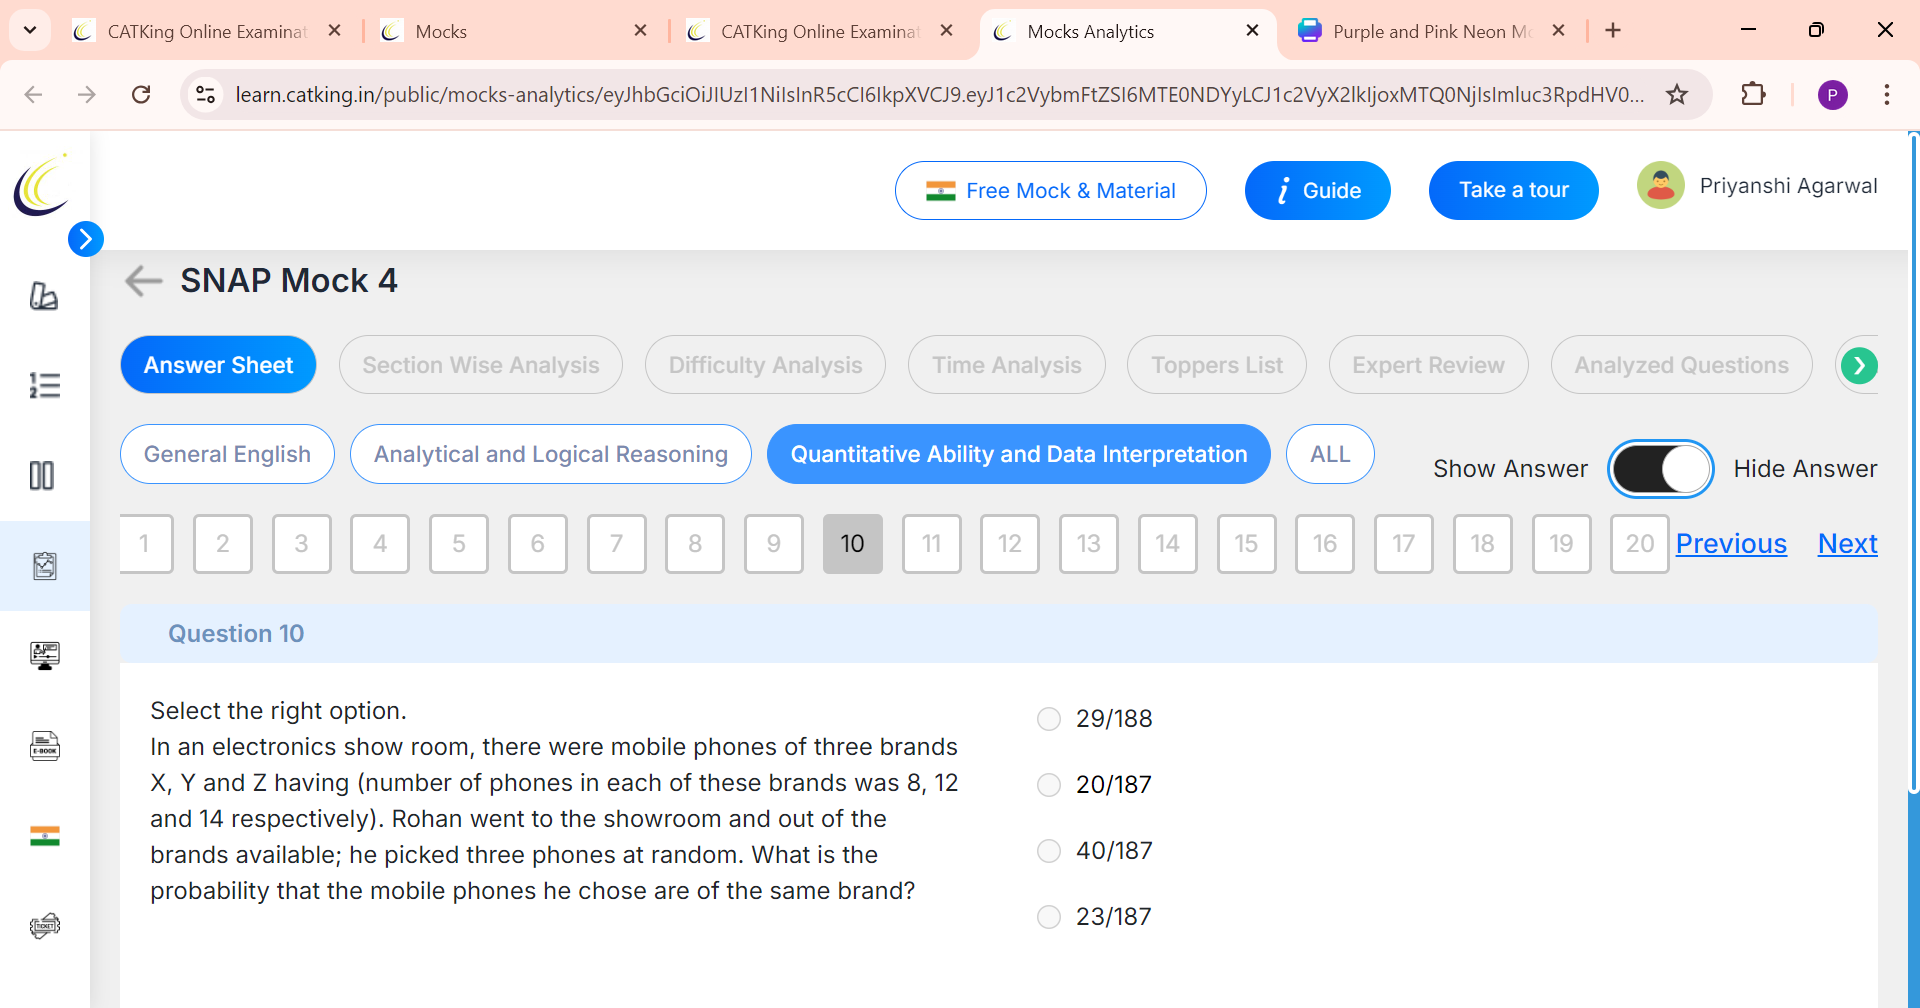Image resolution: width=1920 pixels, height=1008 pixels.
Task: Open a new browser tab
Action: 1613,31
